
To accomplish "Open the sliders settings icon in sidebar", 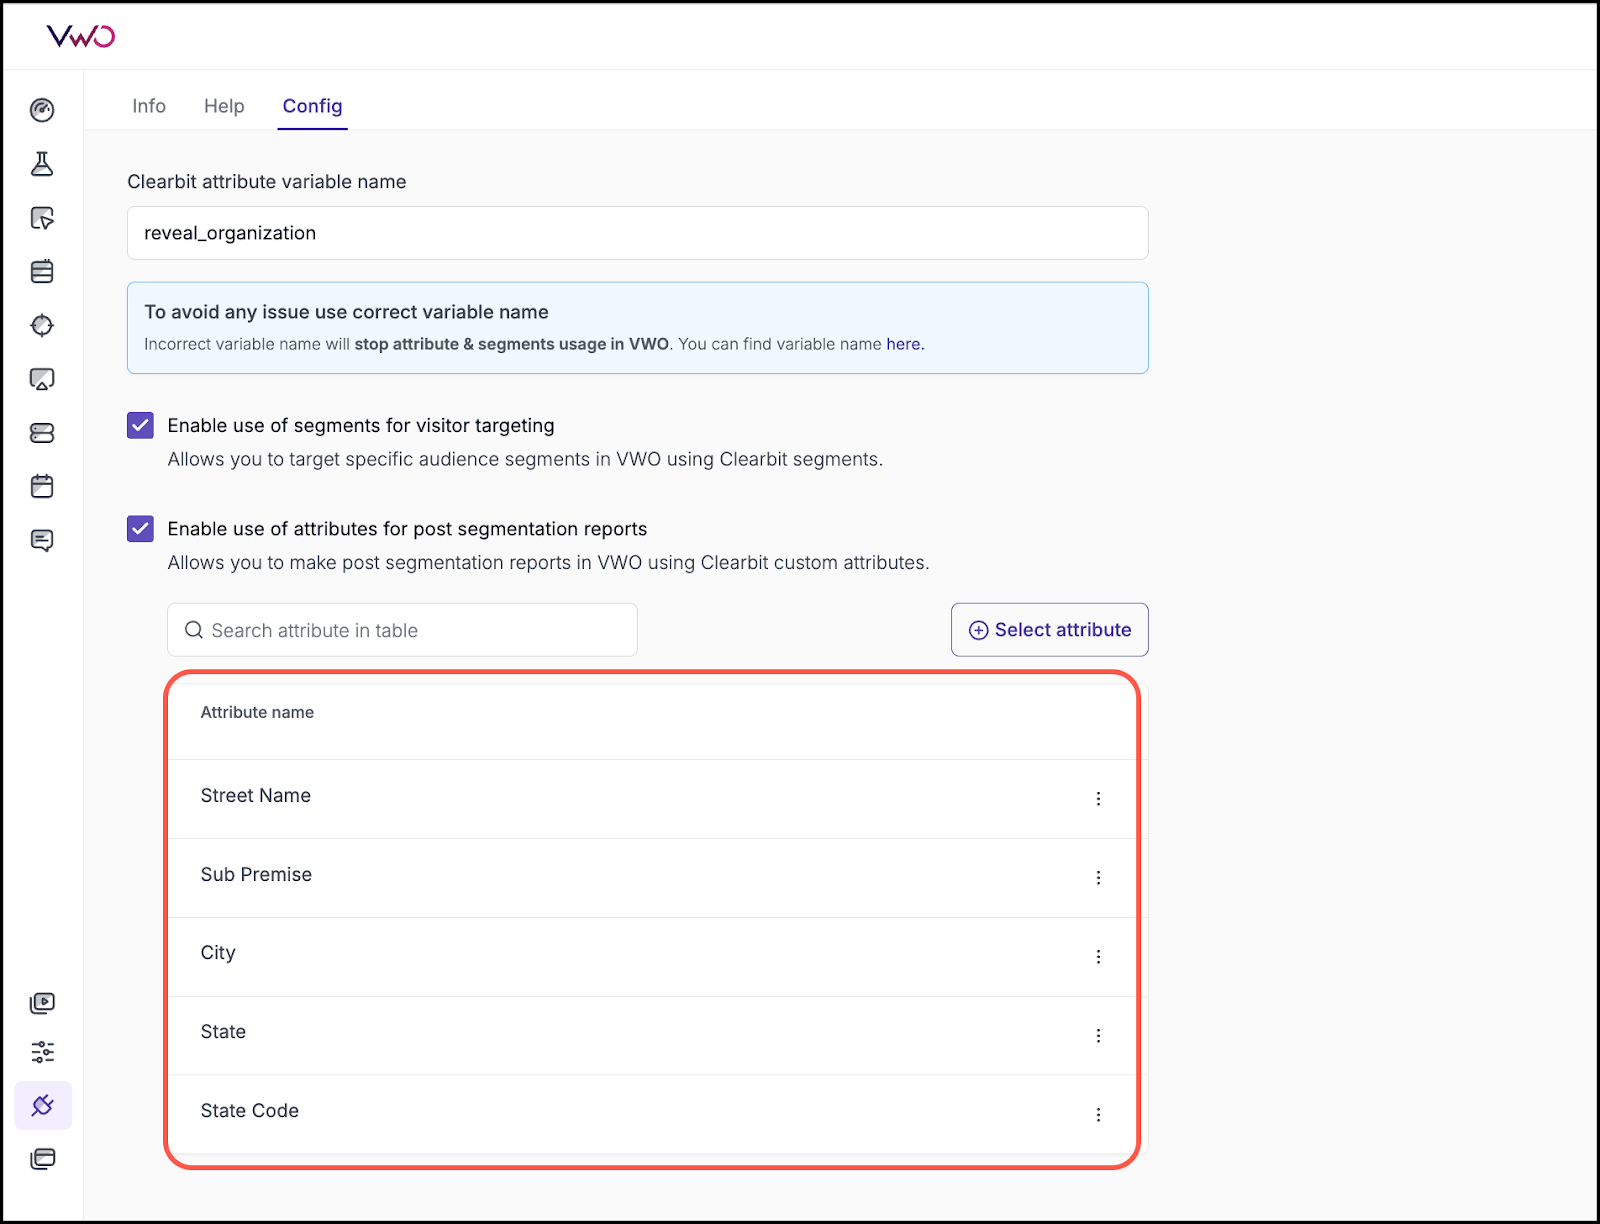I will point(42,1052).
